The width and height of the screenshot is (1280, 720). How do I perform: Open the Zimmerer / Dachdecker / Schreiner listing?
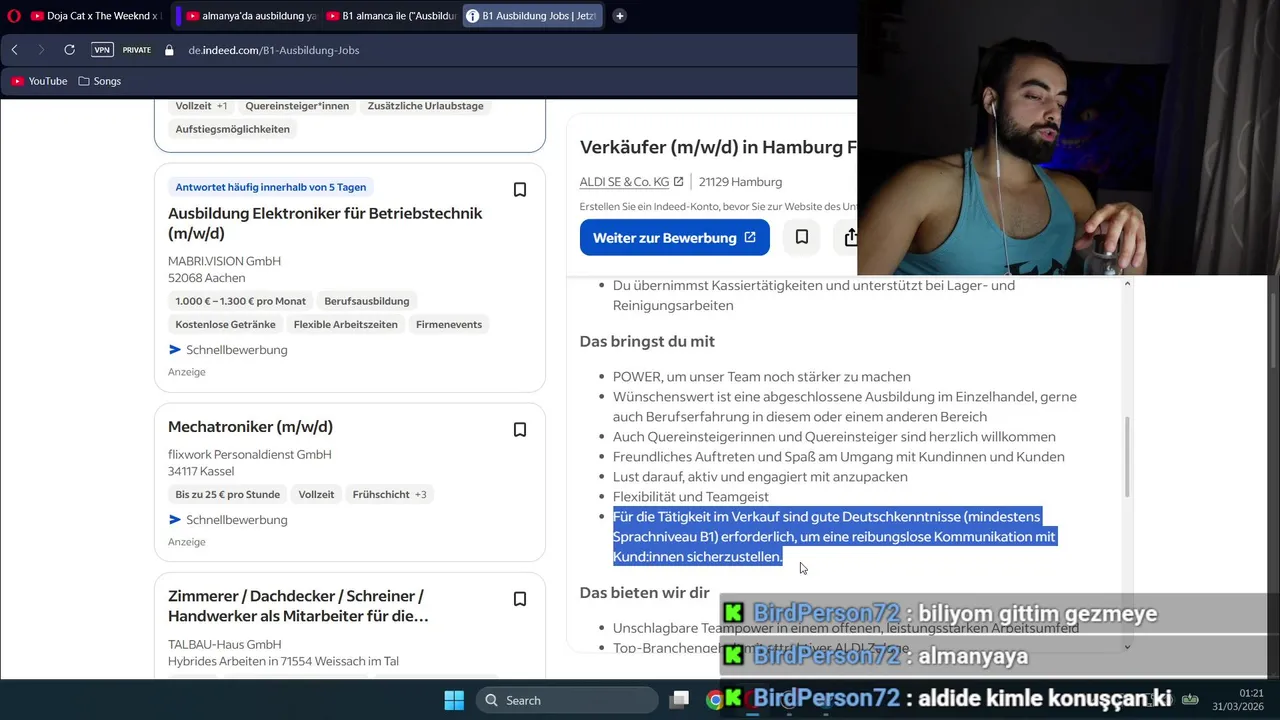pyautogui.click(x=298, y=606)
